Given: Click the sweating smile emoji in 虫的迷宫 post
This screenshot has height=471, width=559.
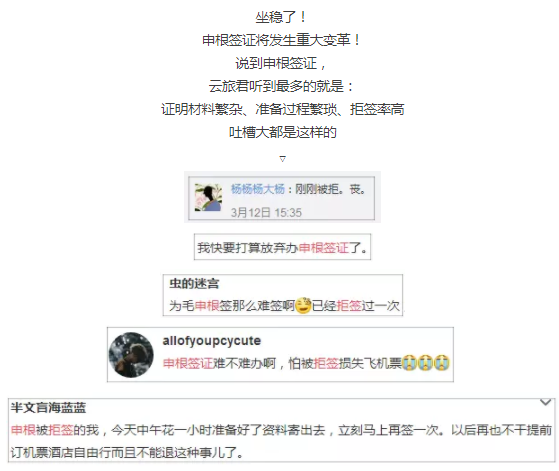Looking at the screenshot, I should 303,305.
